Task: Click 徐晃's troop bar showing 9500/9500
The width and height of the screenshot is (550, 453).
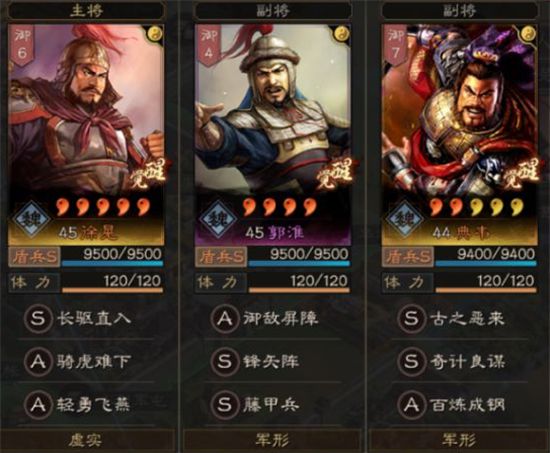Action: (113, 257)
